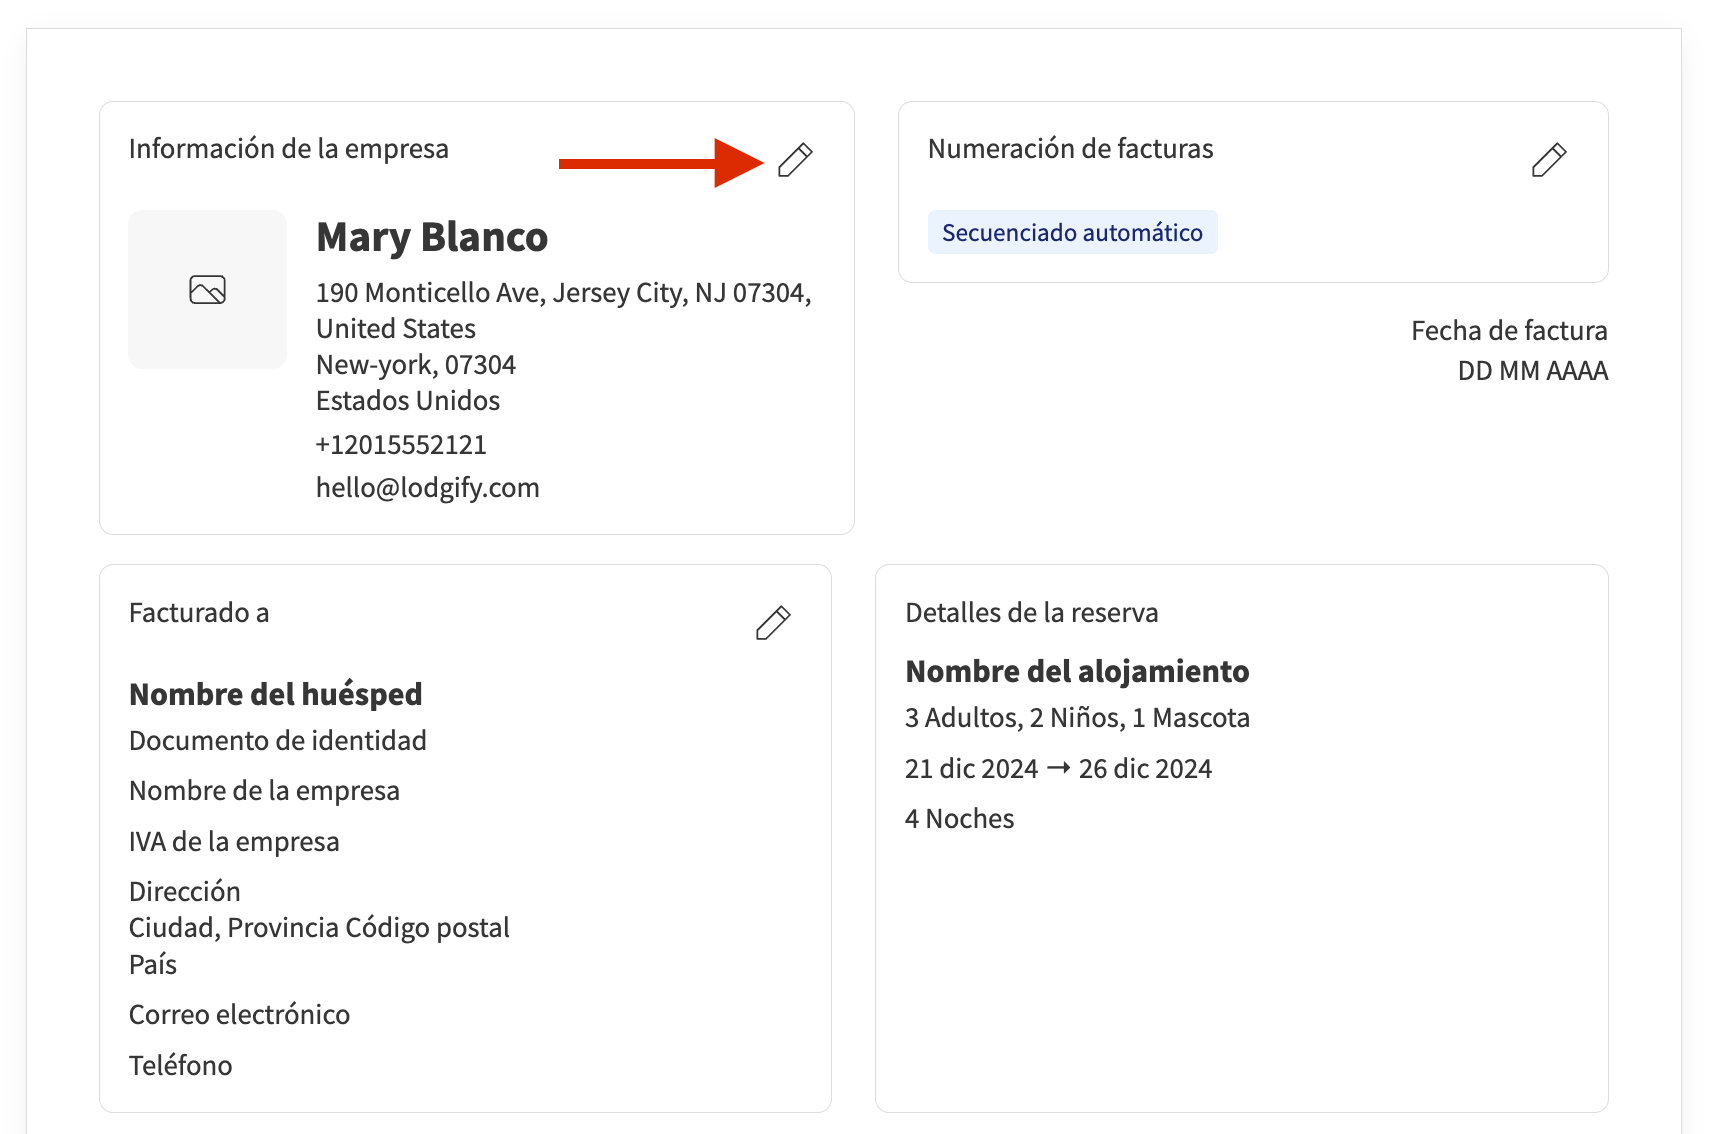This screenshot has width=1718, height=1134.
Task: Click the 190 Monticello Ave address line
Action: (x=563, y=293)
